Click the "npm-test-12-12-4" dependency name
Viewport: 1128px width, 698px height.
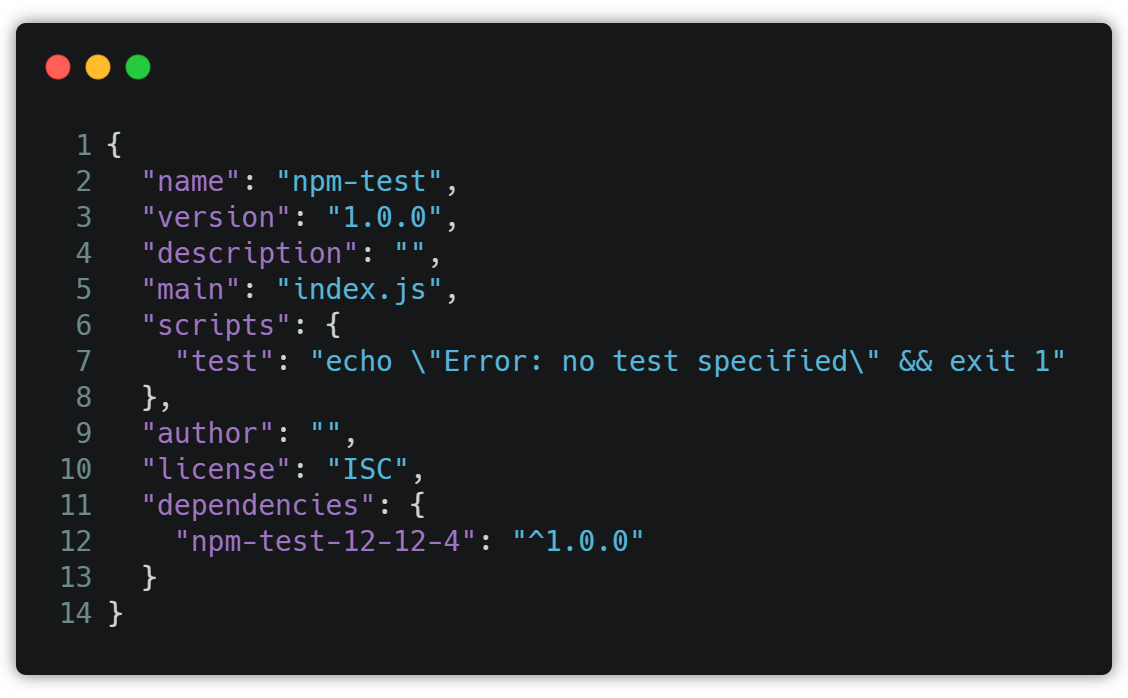(325, 541)
